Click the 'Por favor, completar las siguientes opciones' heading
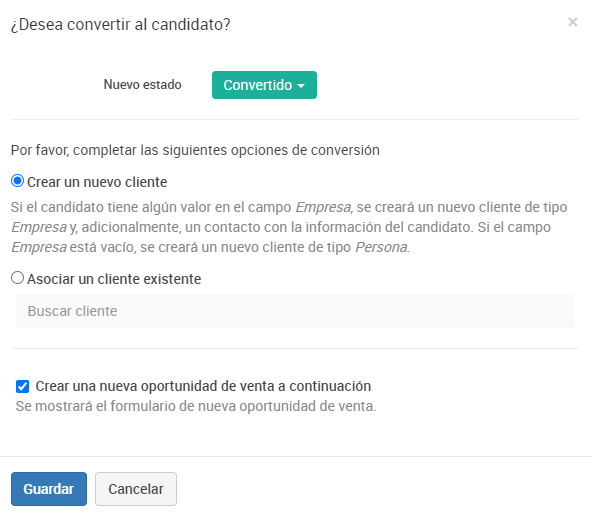This screenshot has height=520, width=592. 195,150
